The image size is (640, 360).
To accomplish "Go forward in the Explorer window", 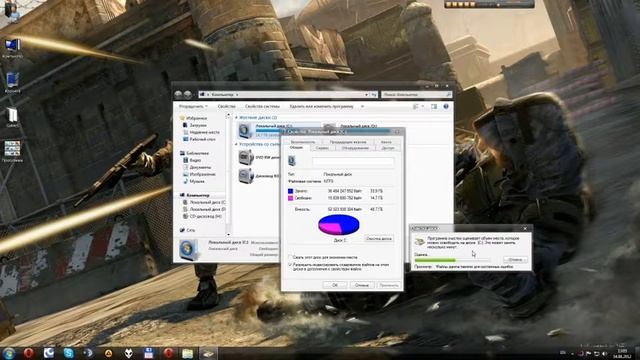I will coord(187,94).
